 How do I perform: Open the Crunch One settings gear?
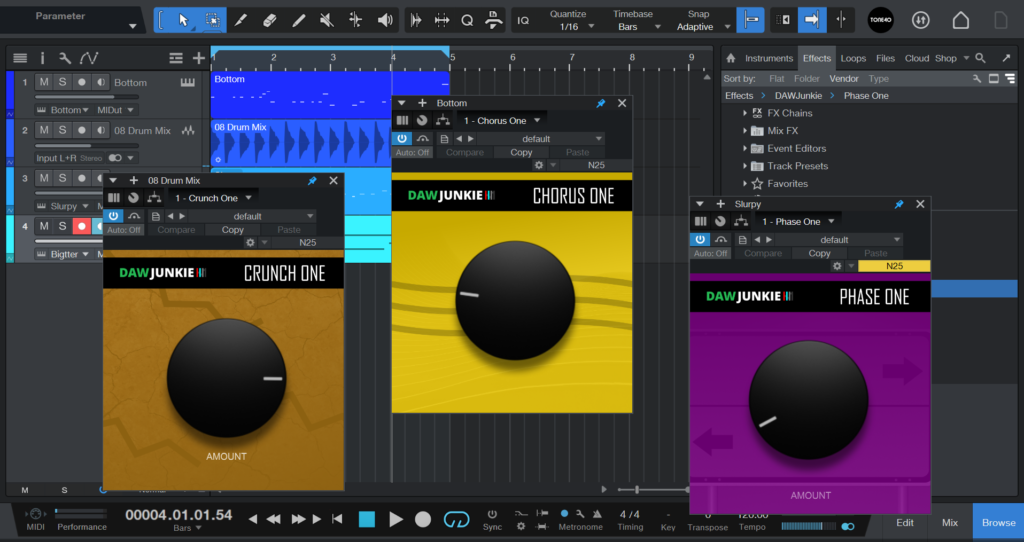point(250,242)
